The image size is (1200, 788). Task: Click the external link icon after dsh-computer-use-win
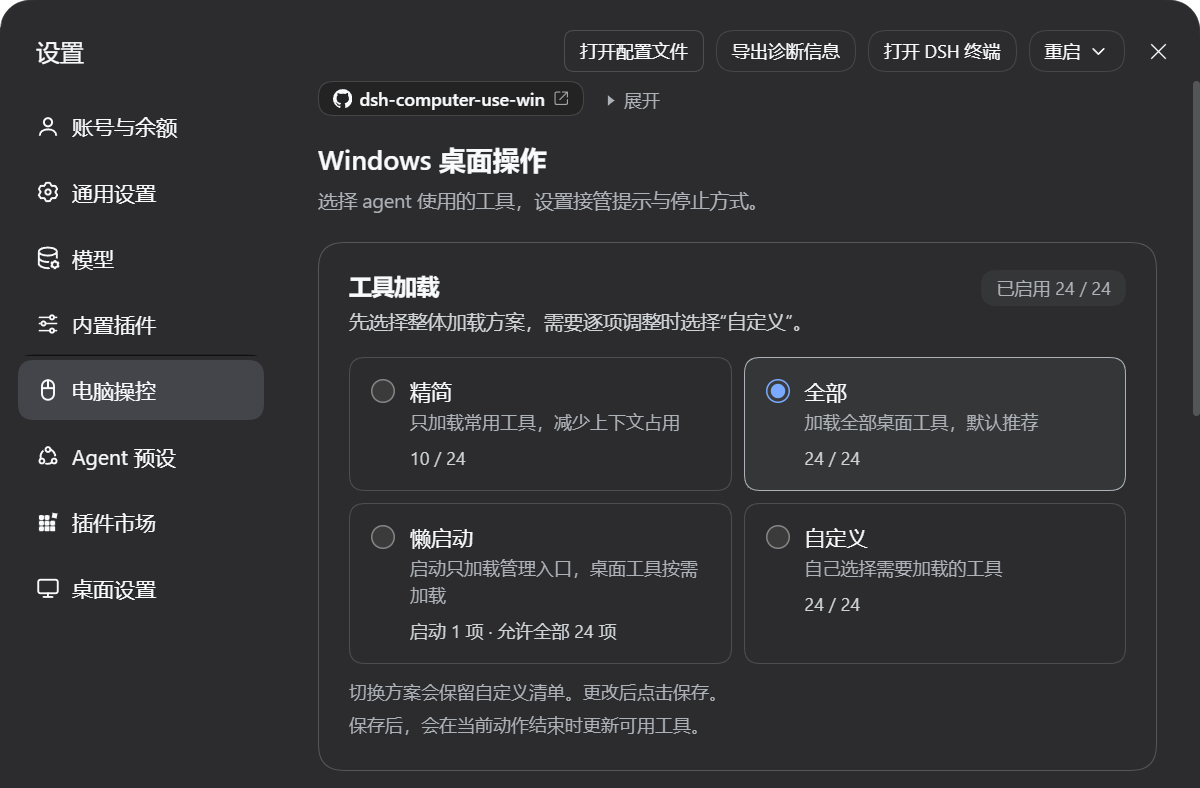562,99
